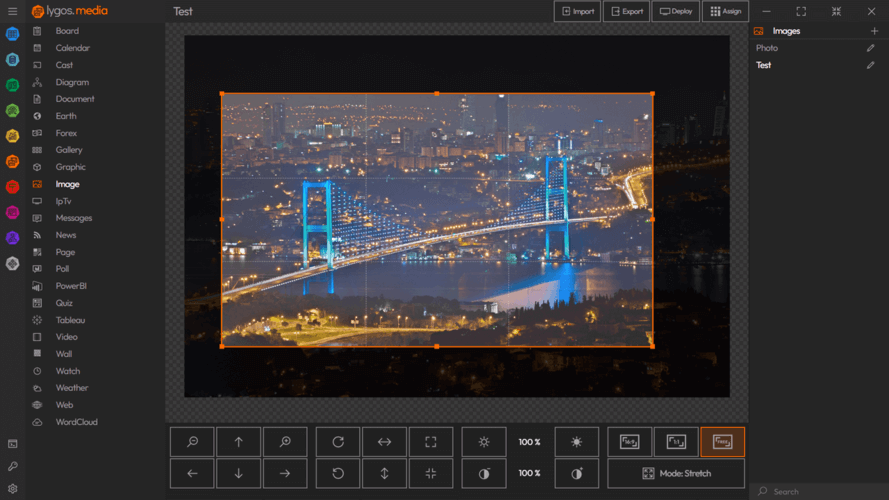
Task: Edit the Photo item with its pencil icon
Action: coord(870,48)
